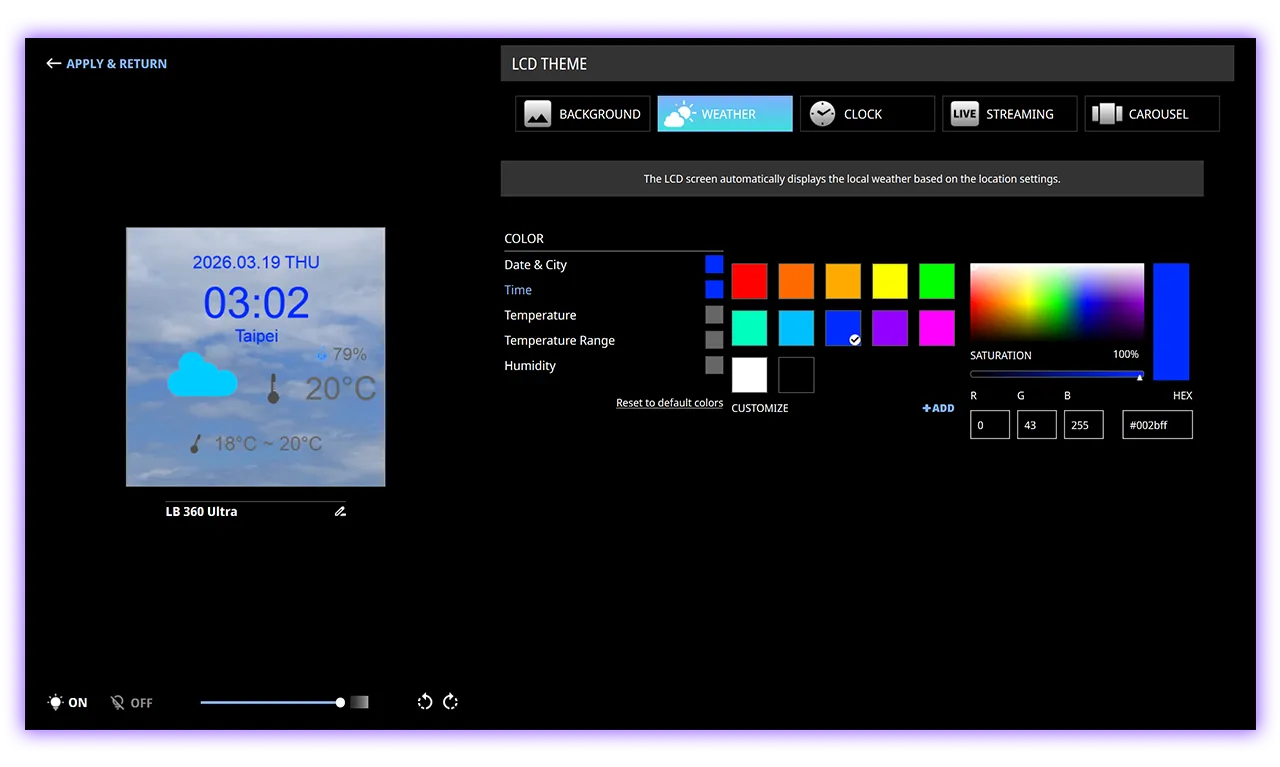
Task: Select the Temperature Range color item
Action: pos(559,340)
